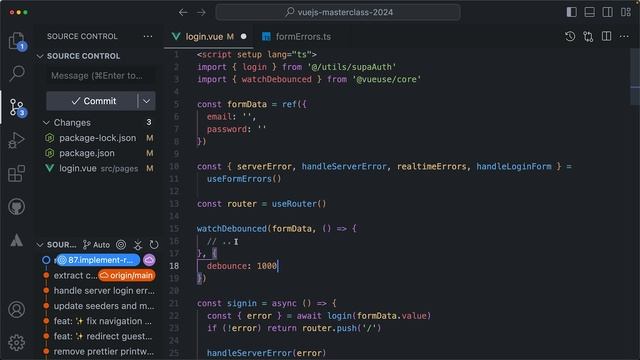Select package-lock.json in Changes
The width and height of the screenshot is (640, 360).
98,138
